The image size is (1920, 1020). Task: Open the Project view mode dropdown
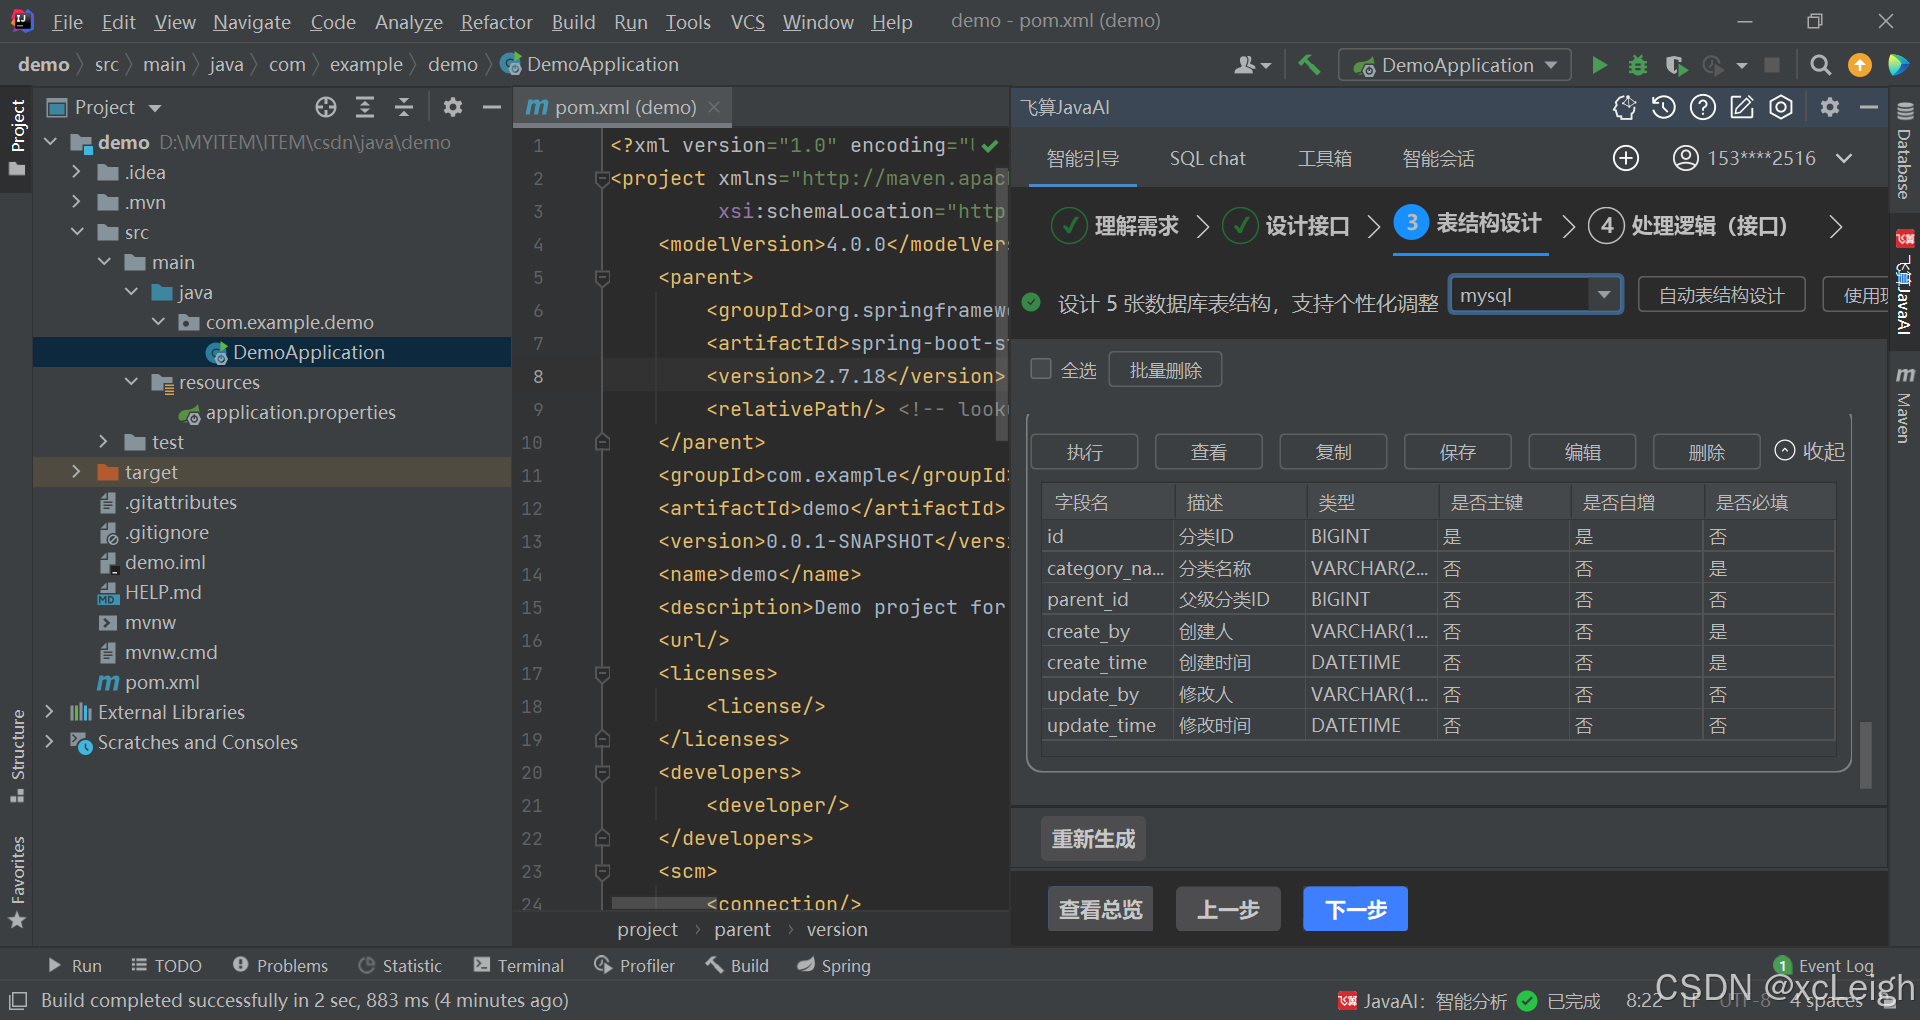point(154,107)
